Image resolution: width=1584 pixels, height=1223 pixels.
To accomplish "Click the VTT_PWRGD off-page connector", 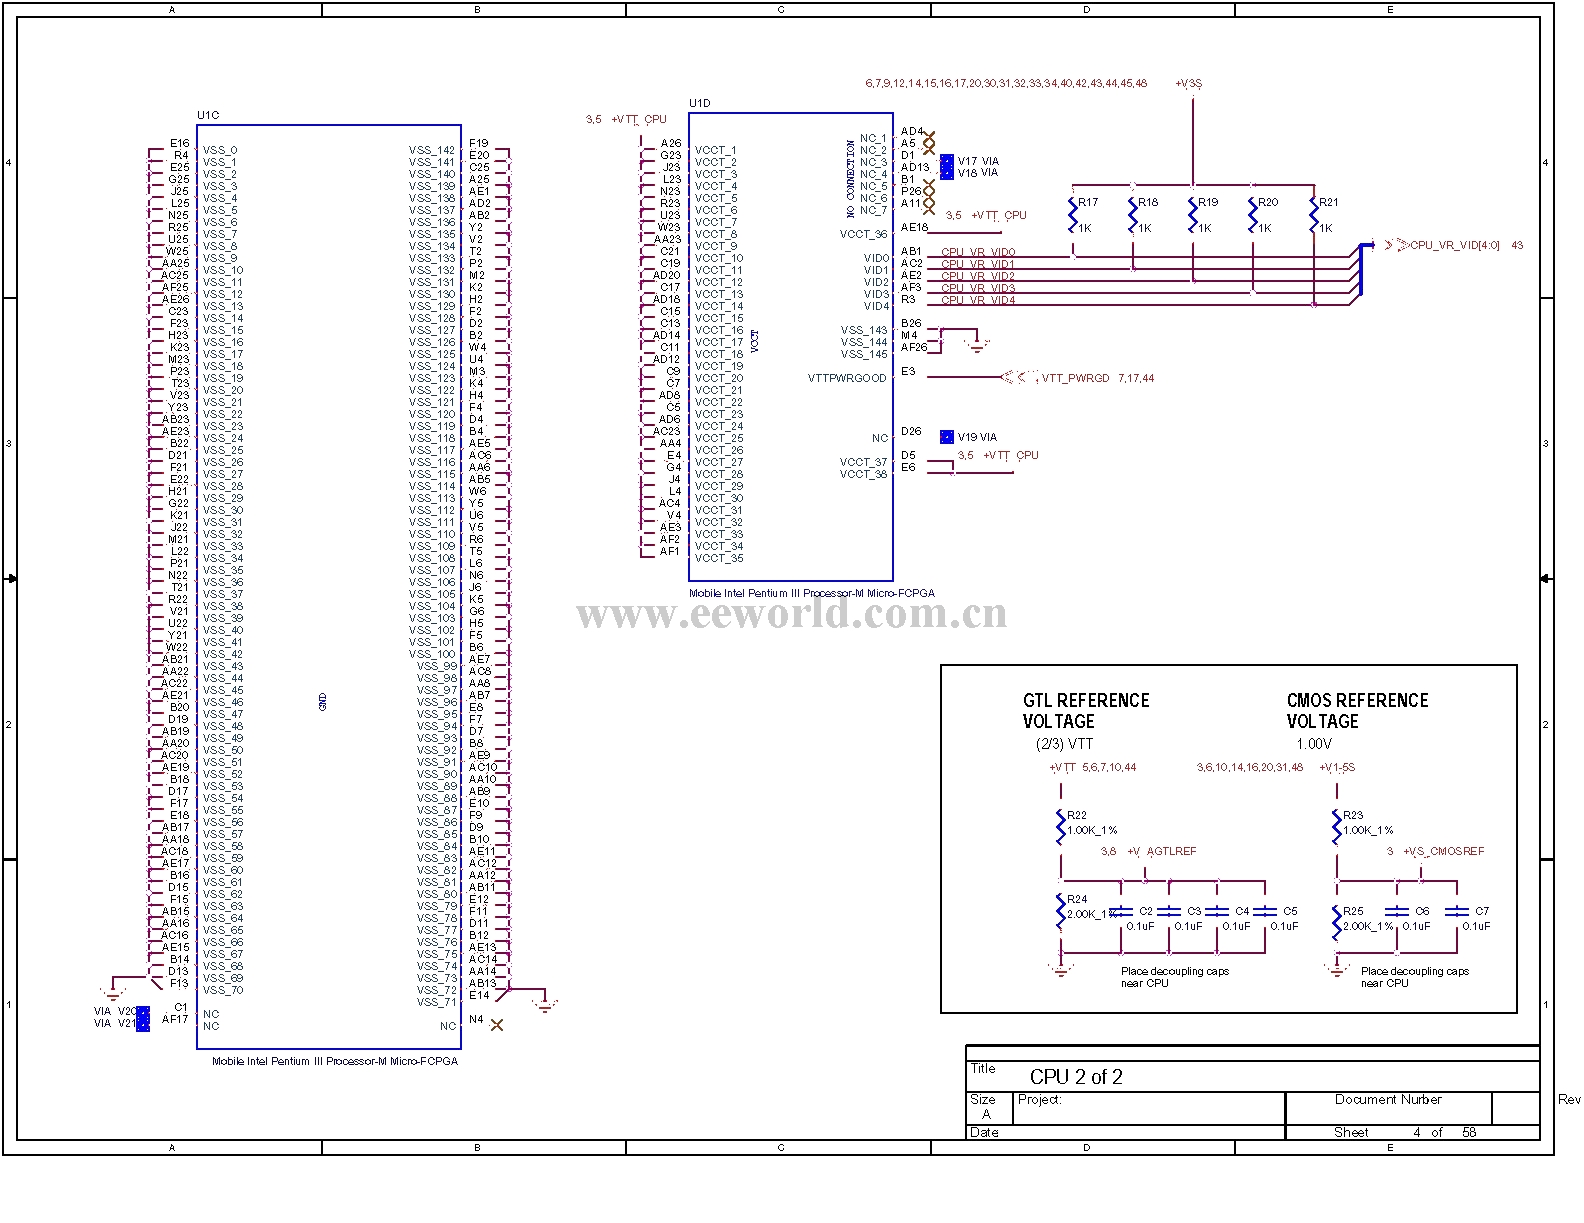I will point(1021,378).
